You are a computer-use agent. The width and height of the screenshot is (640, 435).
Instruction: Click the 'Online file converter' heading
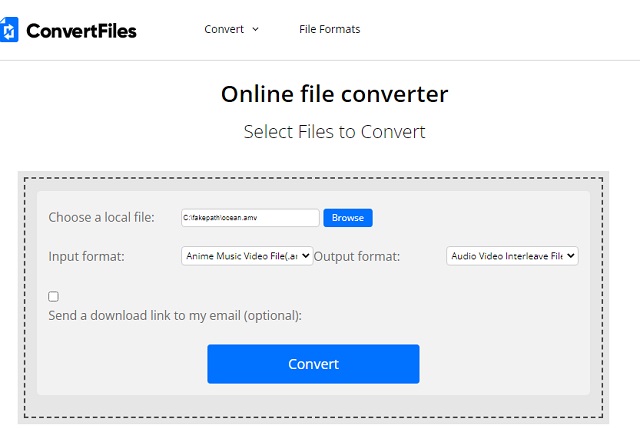(x=334, y=94)
